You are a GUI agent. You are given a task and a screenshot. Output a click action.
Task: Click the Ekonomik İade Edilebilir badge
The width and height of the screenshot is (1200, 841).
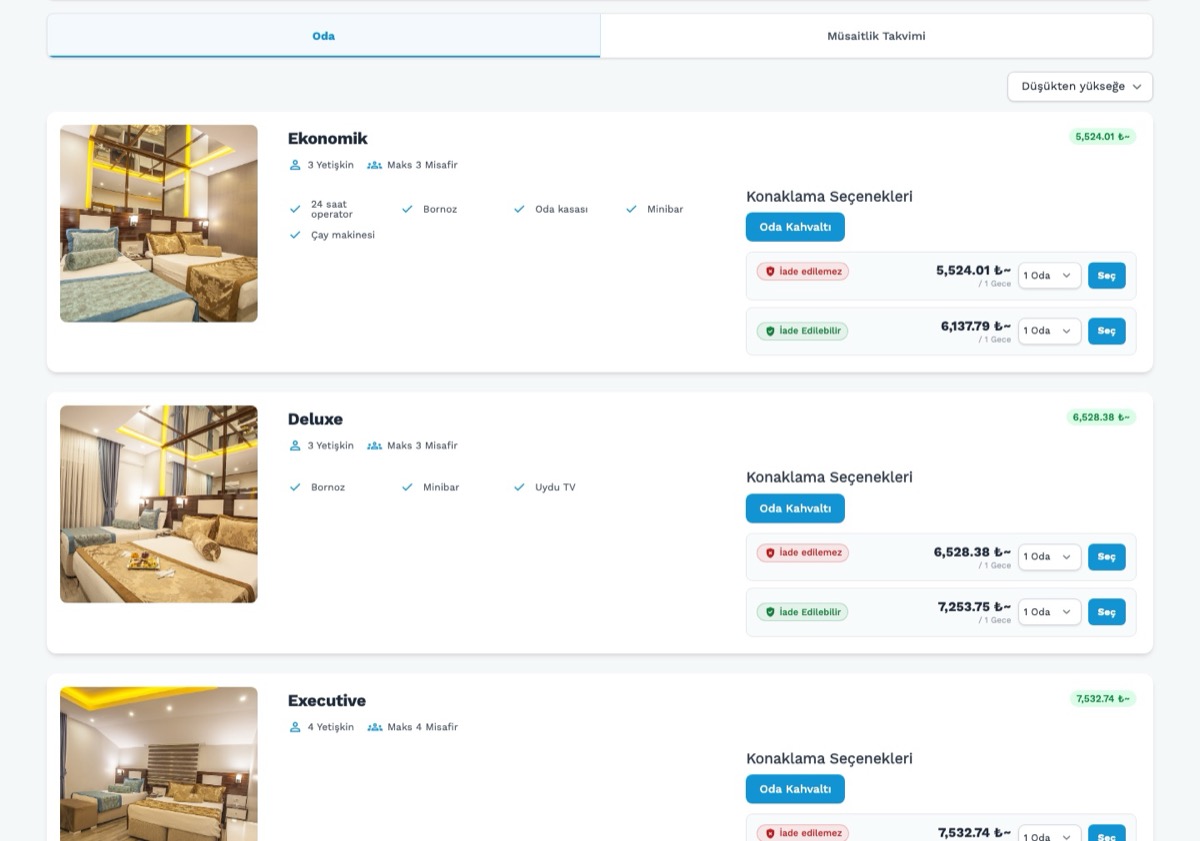point(802,331)
